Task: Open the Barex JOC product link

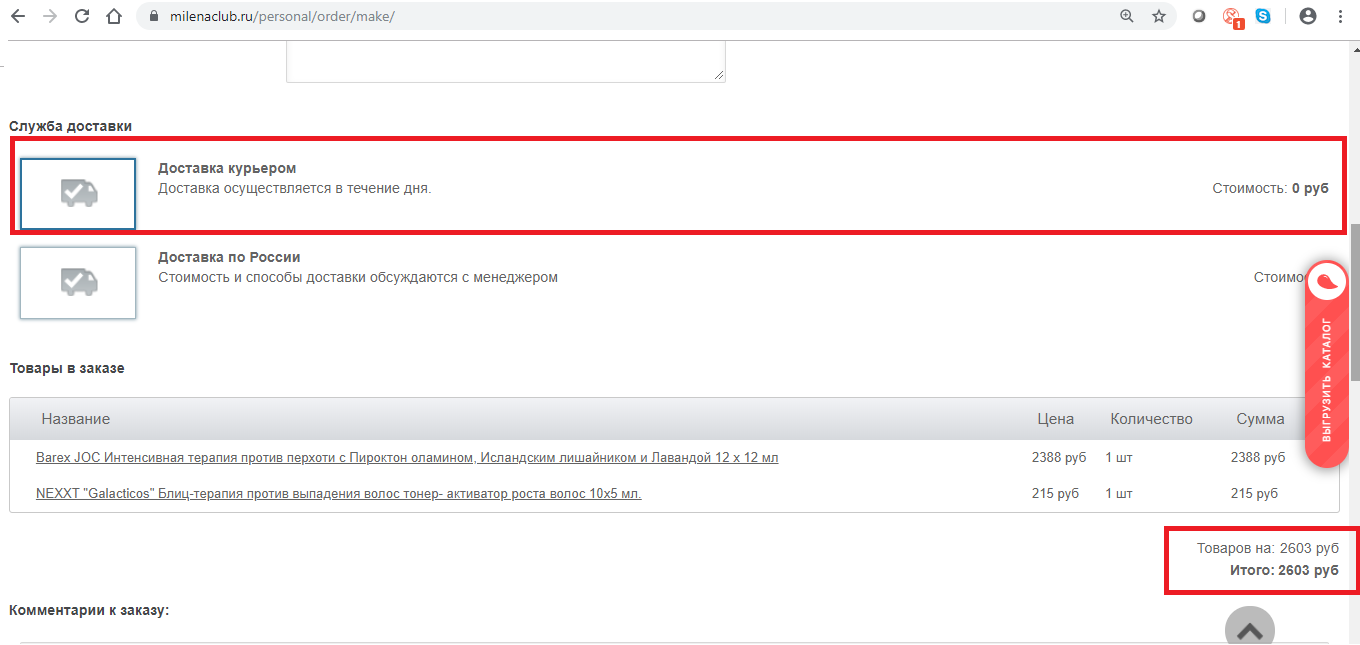Action: click(x=407, y=457)
